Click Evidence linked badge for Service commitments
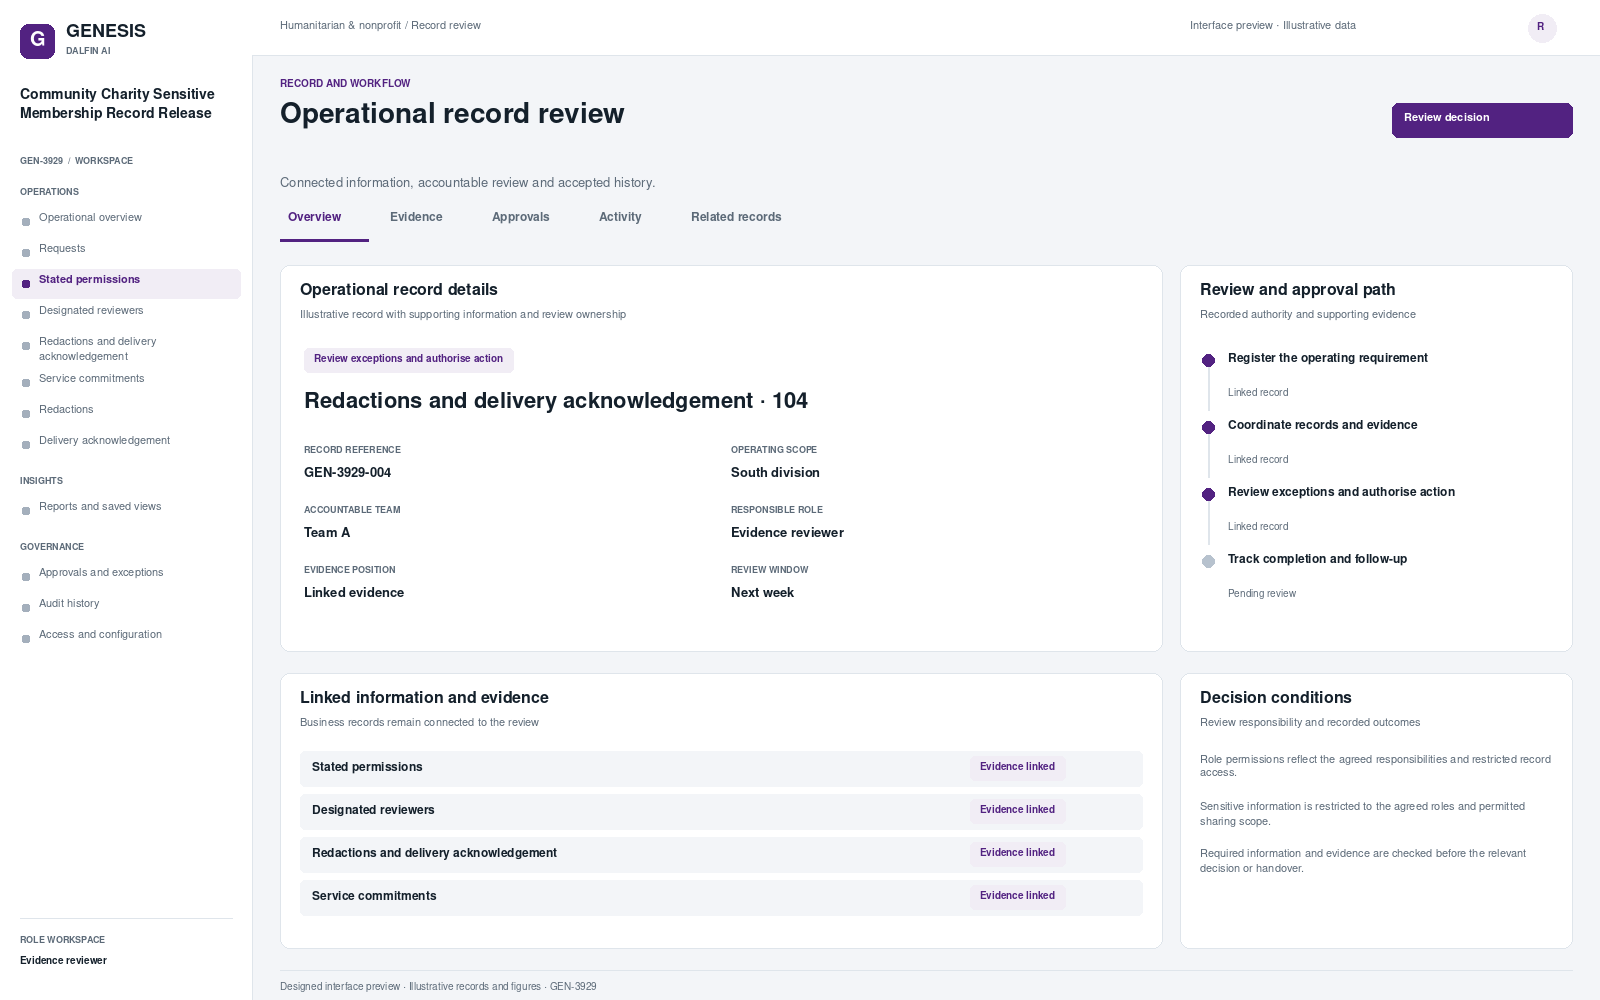The image size is (1600, 1000). [x=1017, y=896]
